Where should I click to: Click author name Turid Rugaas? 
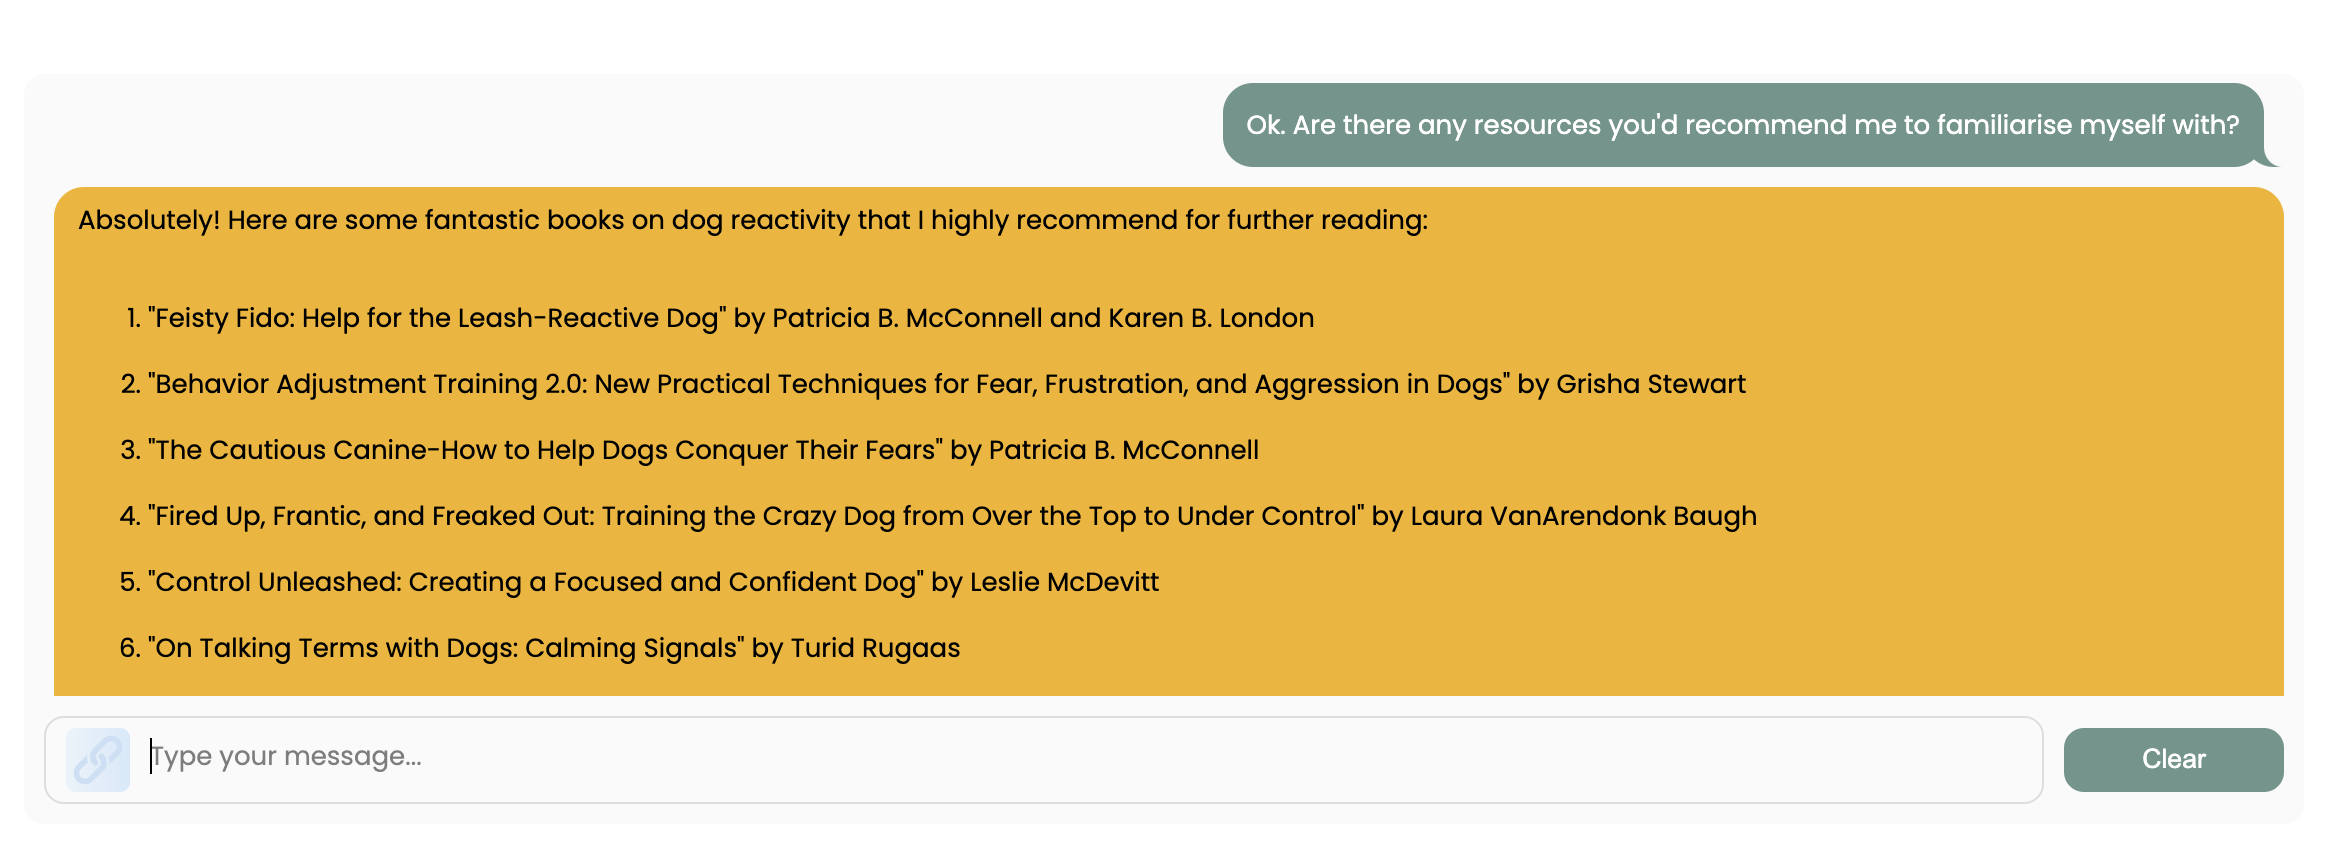tap(875, 648)
